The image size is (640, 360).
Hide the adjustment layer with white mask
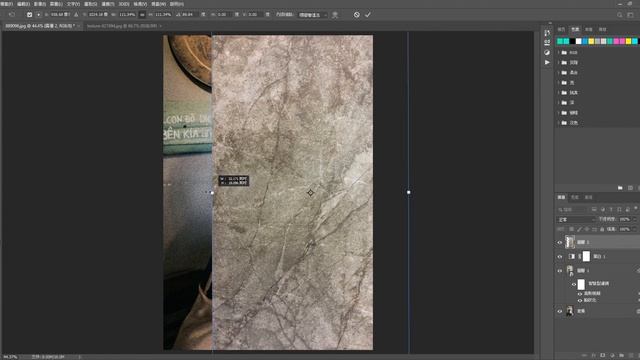coord(560,256)
